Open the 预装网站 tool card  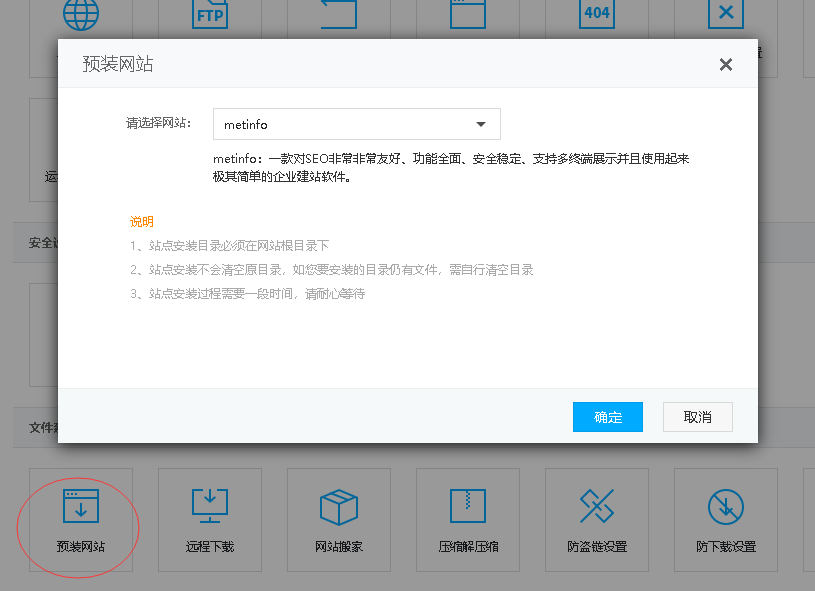(x=81, y=520)
